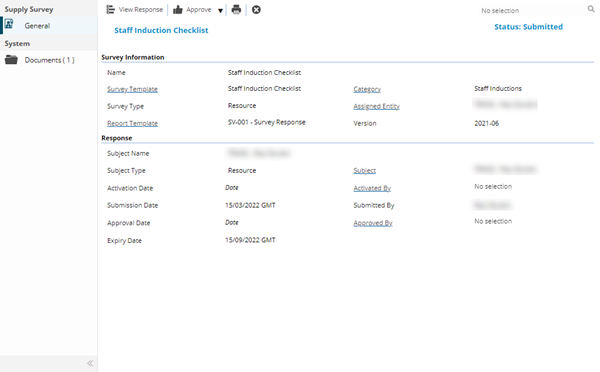Collapse the sidebar with double chevron
Viewport: 600px width, 372px height.
tap(90, 363)
